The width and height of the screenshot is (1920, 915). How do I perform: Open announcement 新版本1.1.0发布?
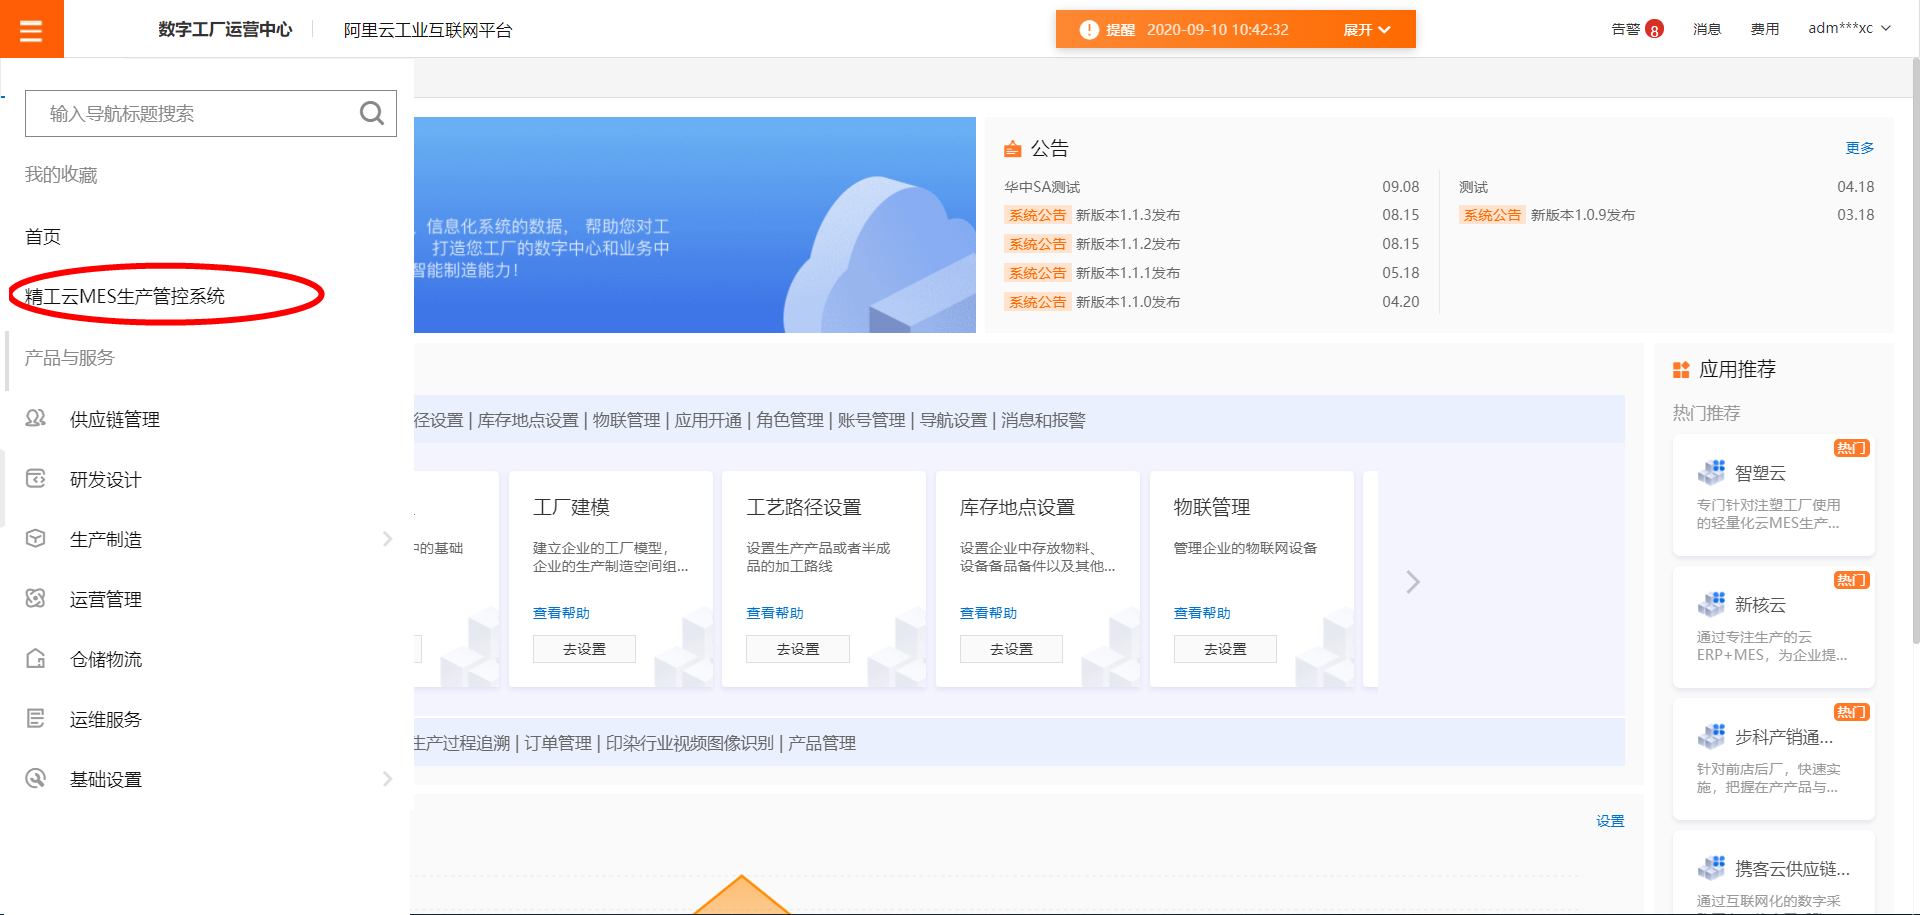click(x=1128, y=302)
